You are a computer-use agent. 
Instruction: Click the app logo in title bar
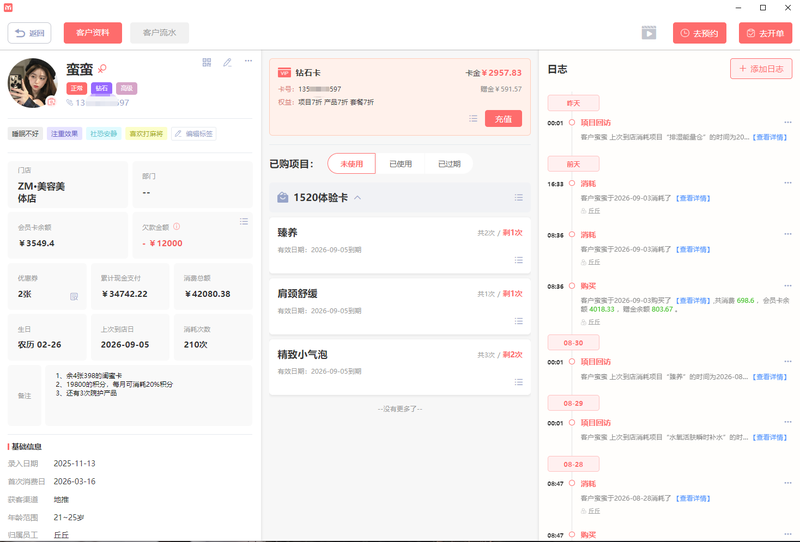click(x=8, y=8)
